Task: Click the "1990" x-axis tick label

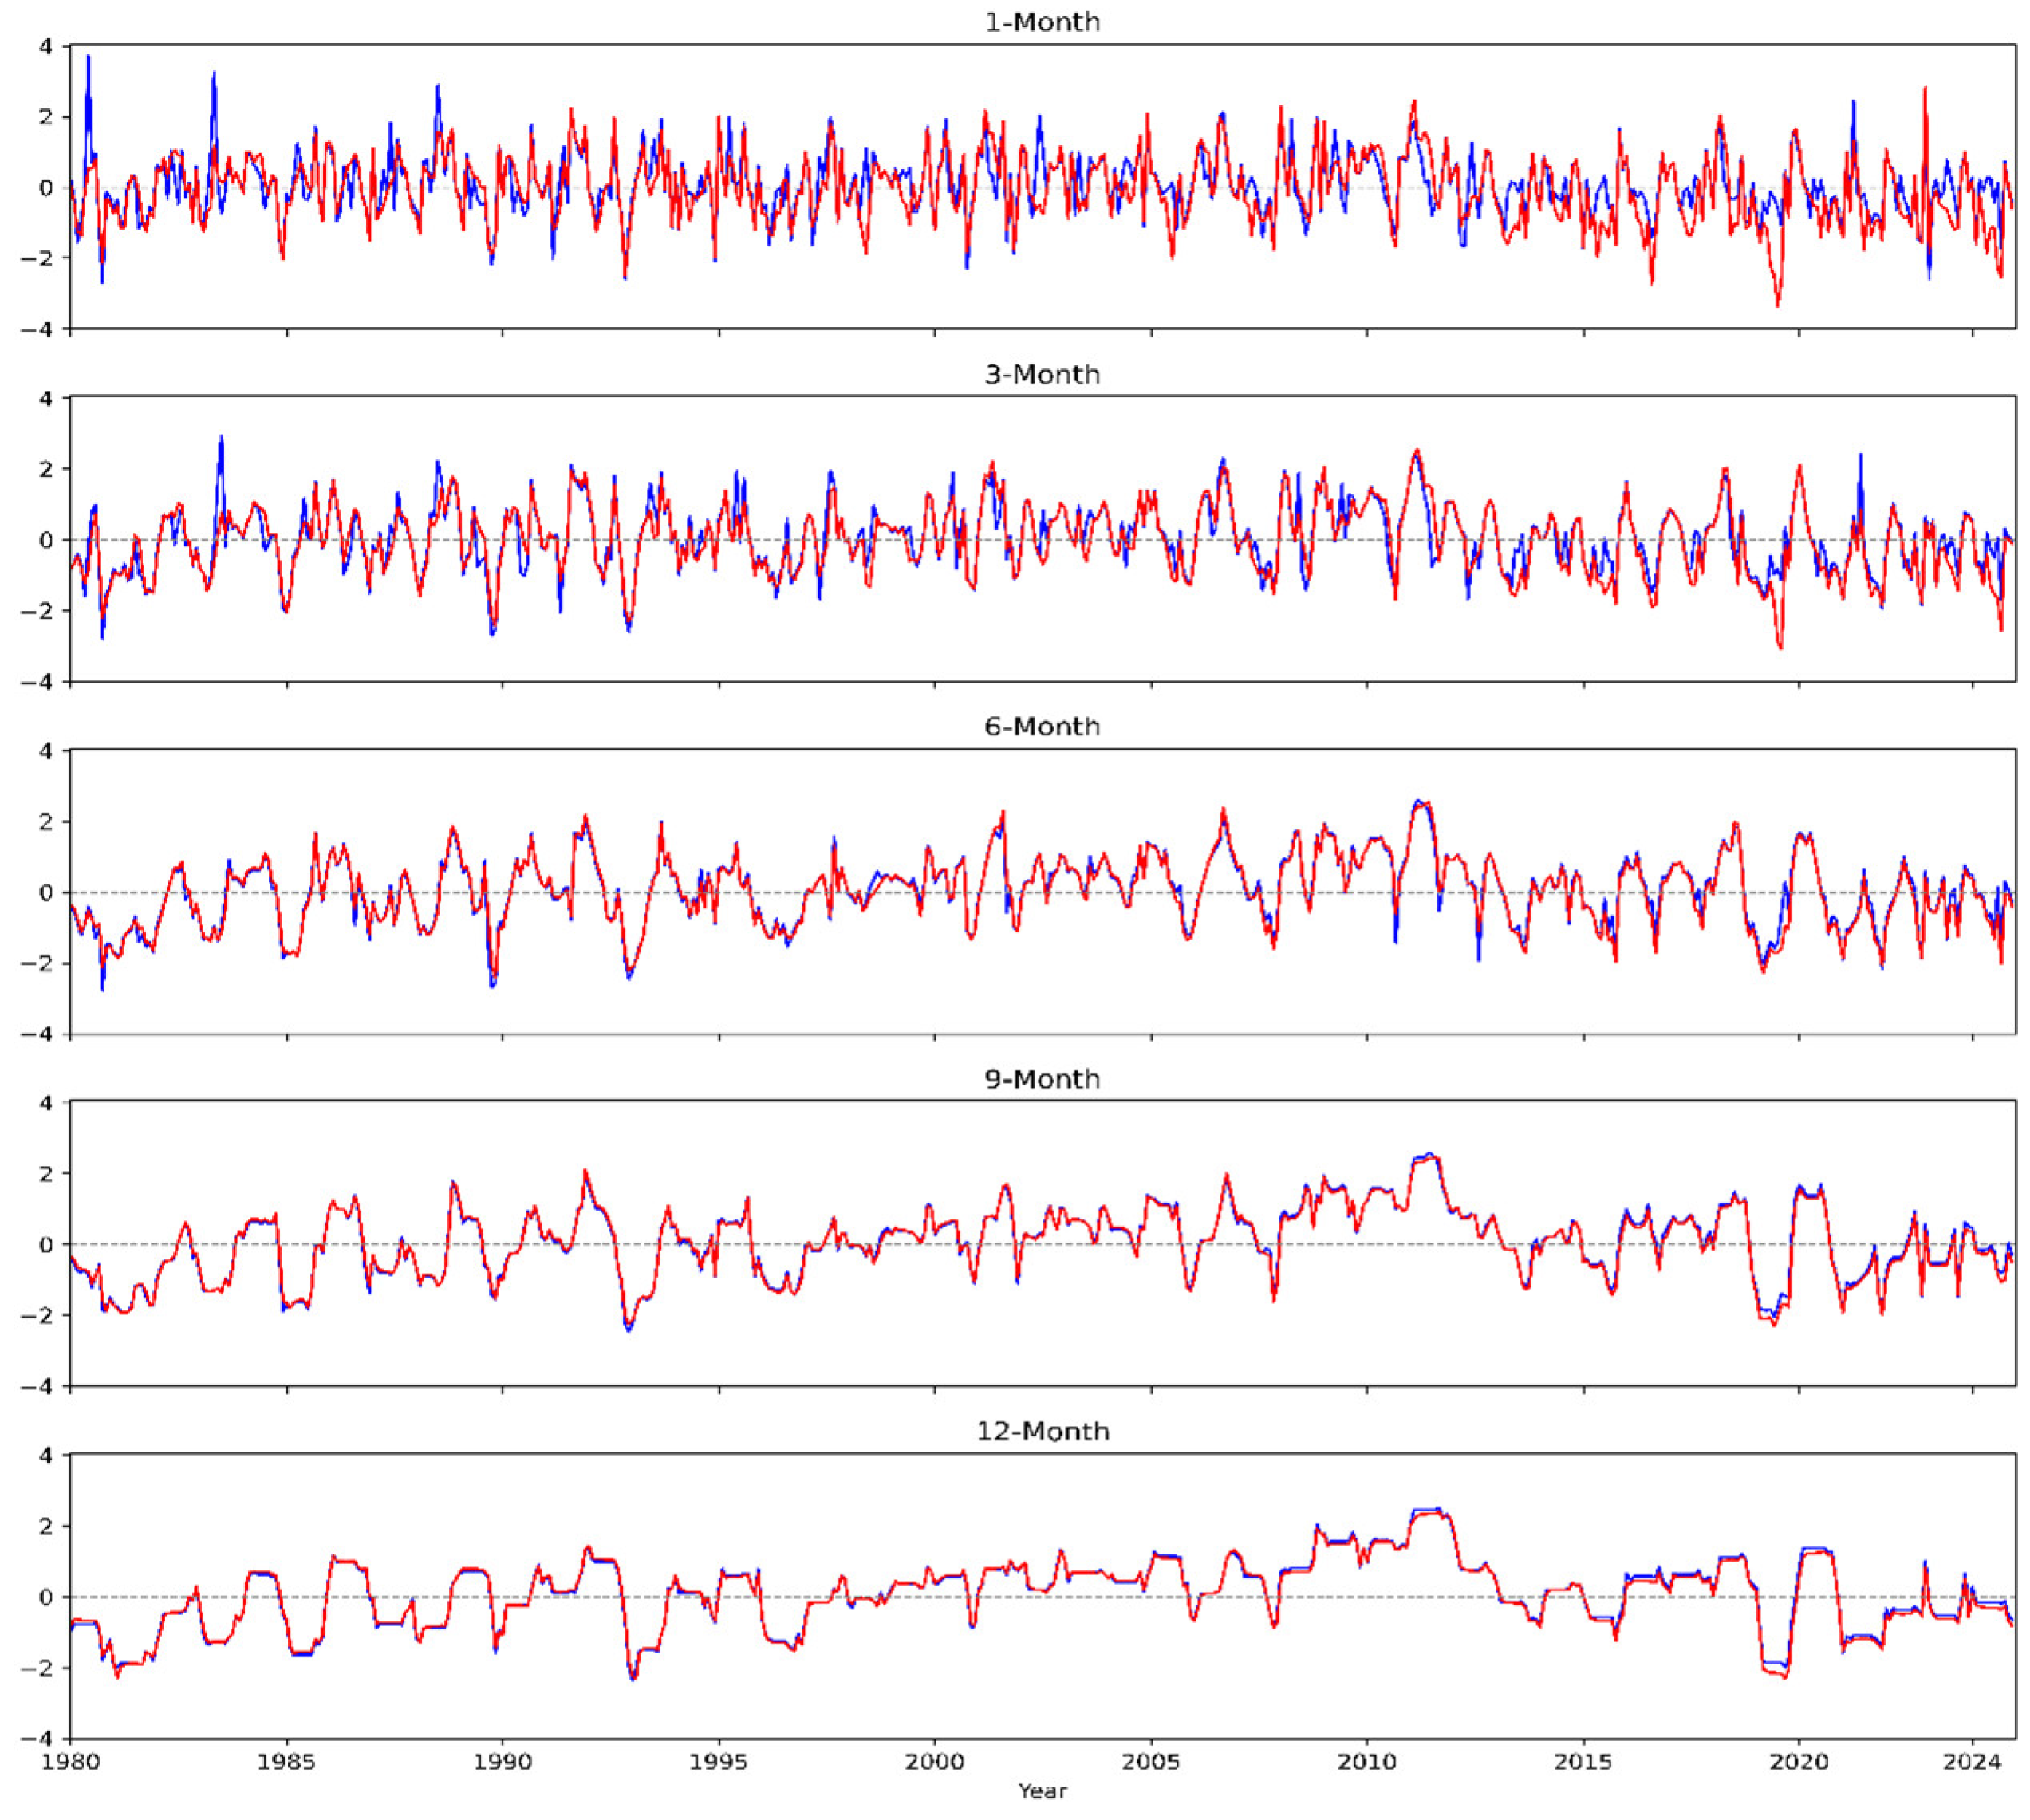Action: tap(503, 1762)
